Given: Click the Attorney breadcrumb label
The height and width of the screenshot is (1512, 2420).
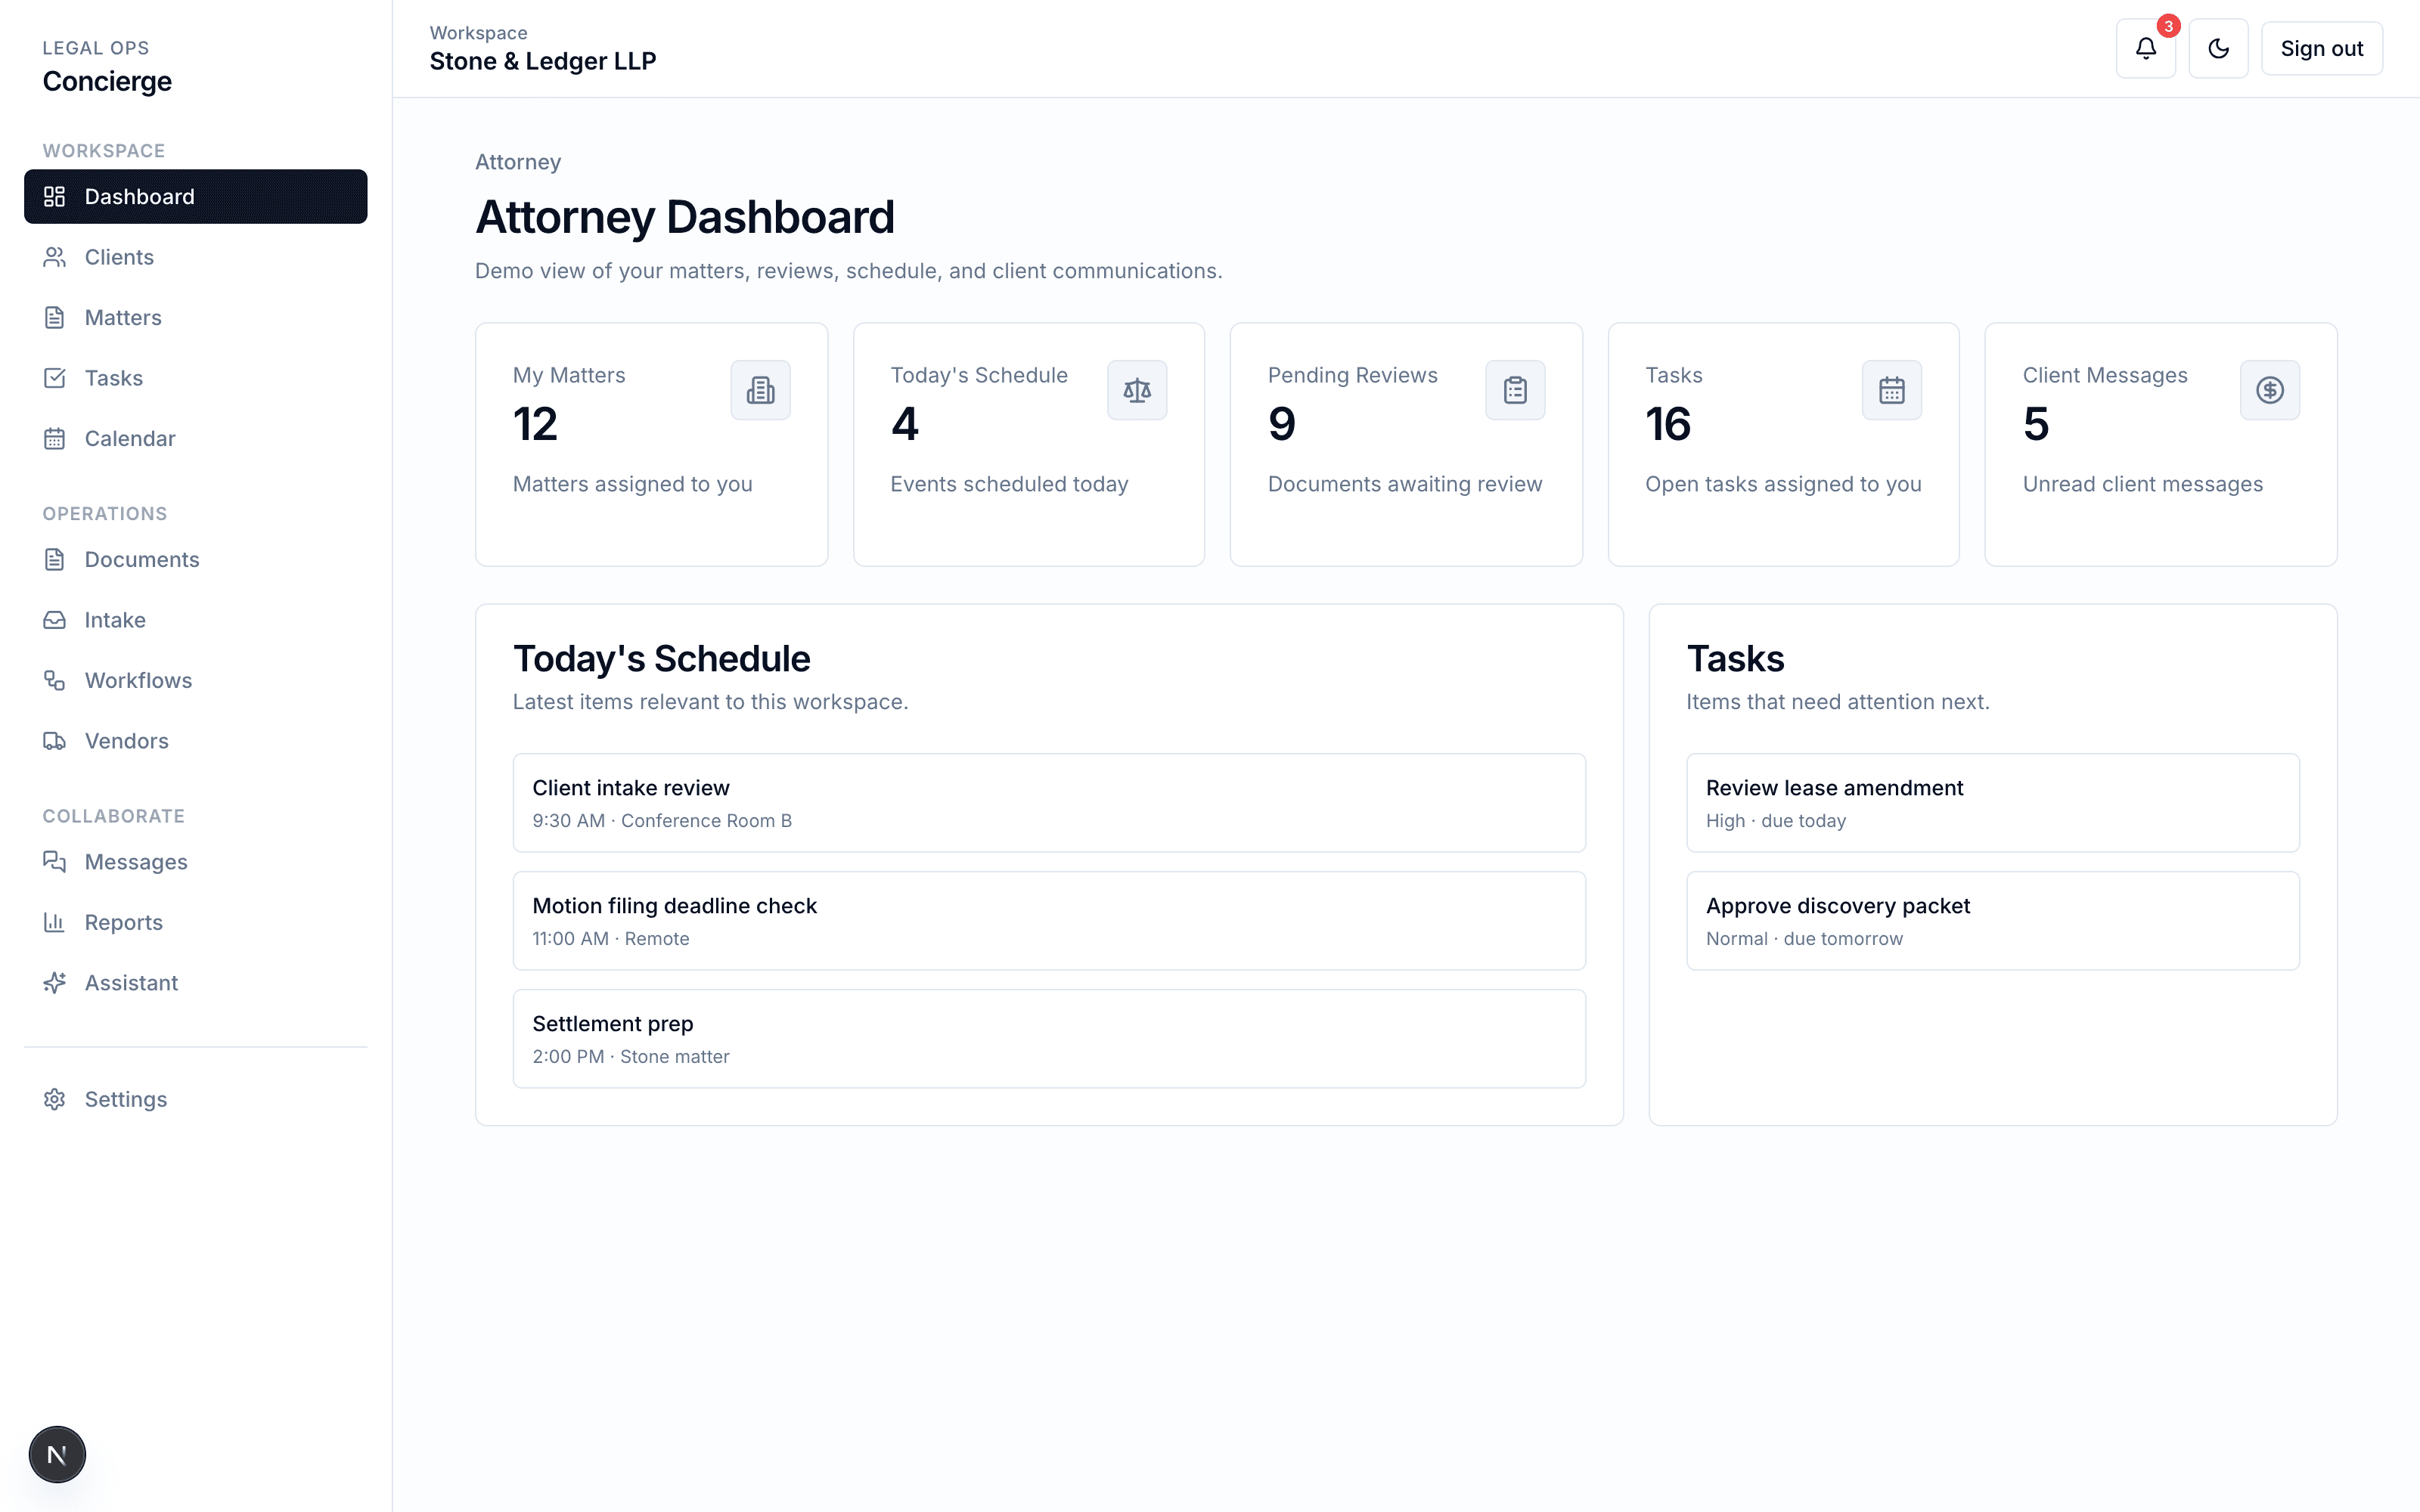Looking at the screenshot, I should 518,162.
